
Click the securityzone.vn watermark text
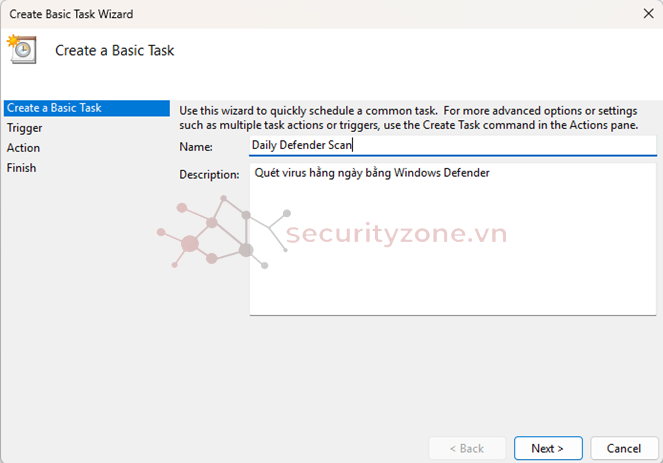(x=397, y=233)
